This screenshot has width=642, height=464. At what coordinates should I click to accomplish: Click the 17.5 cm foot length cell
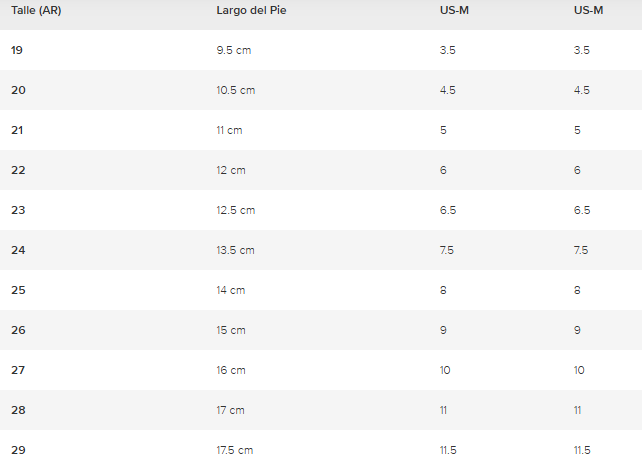coord(235,450)
